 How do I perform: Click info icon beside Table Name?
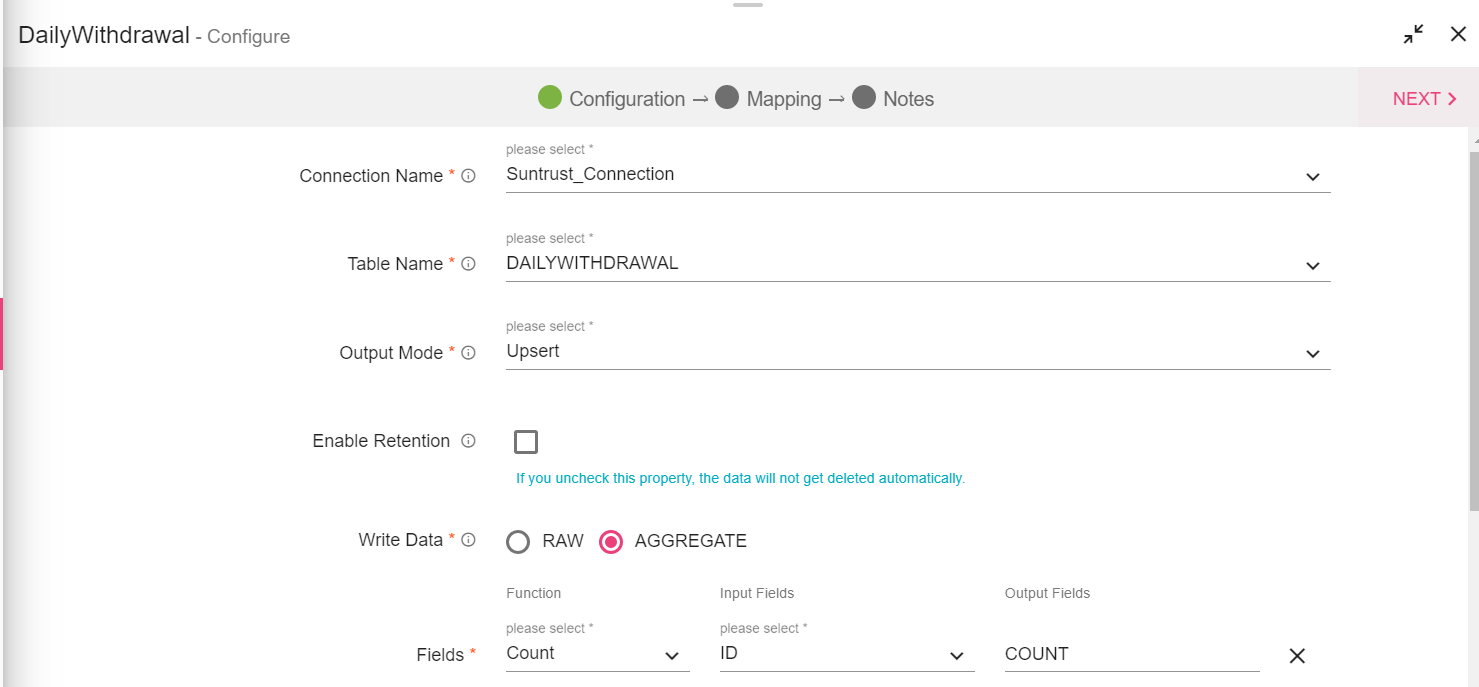point(468,264)
